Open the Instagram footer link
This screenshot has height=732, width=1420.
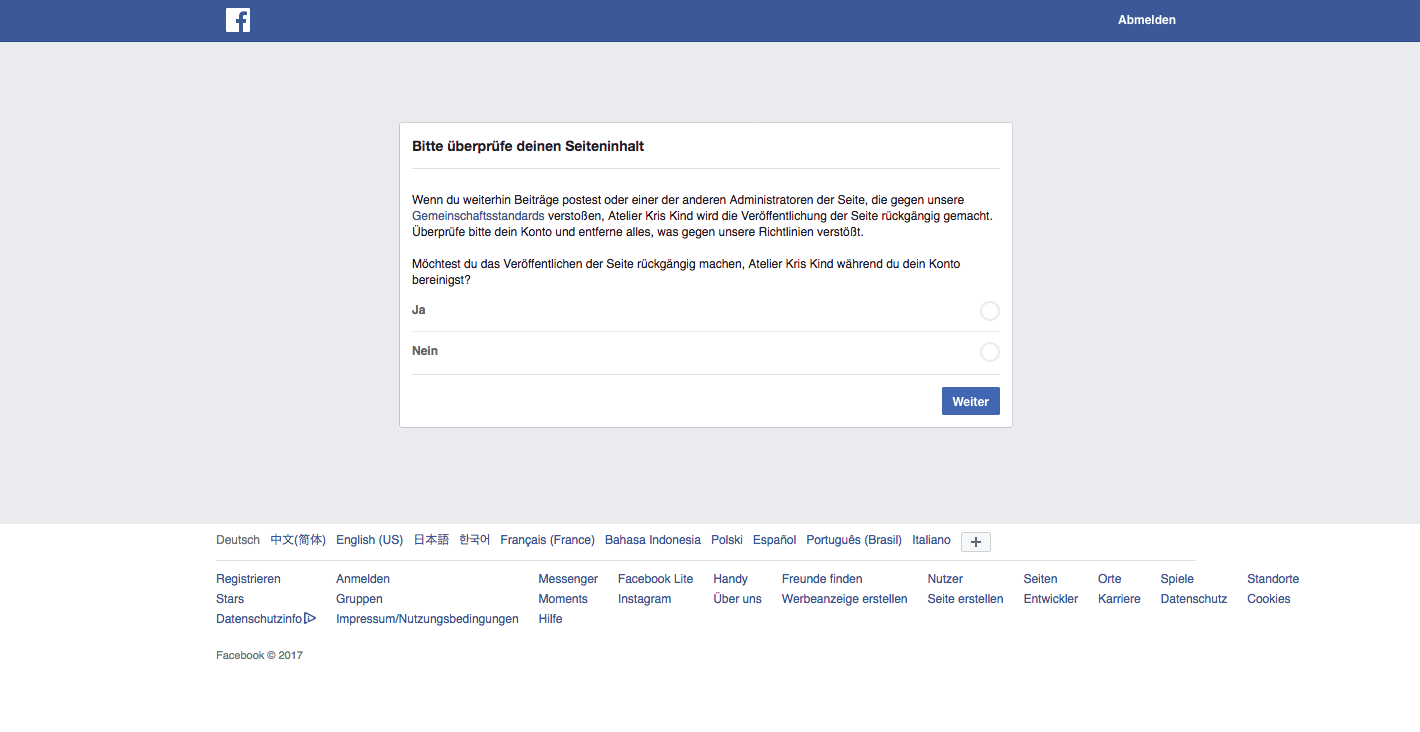point(644,599)
